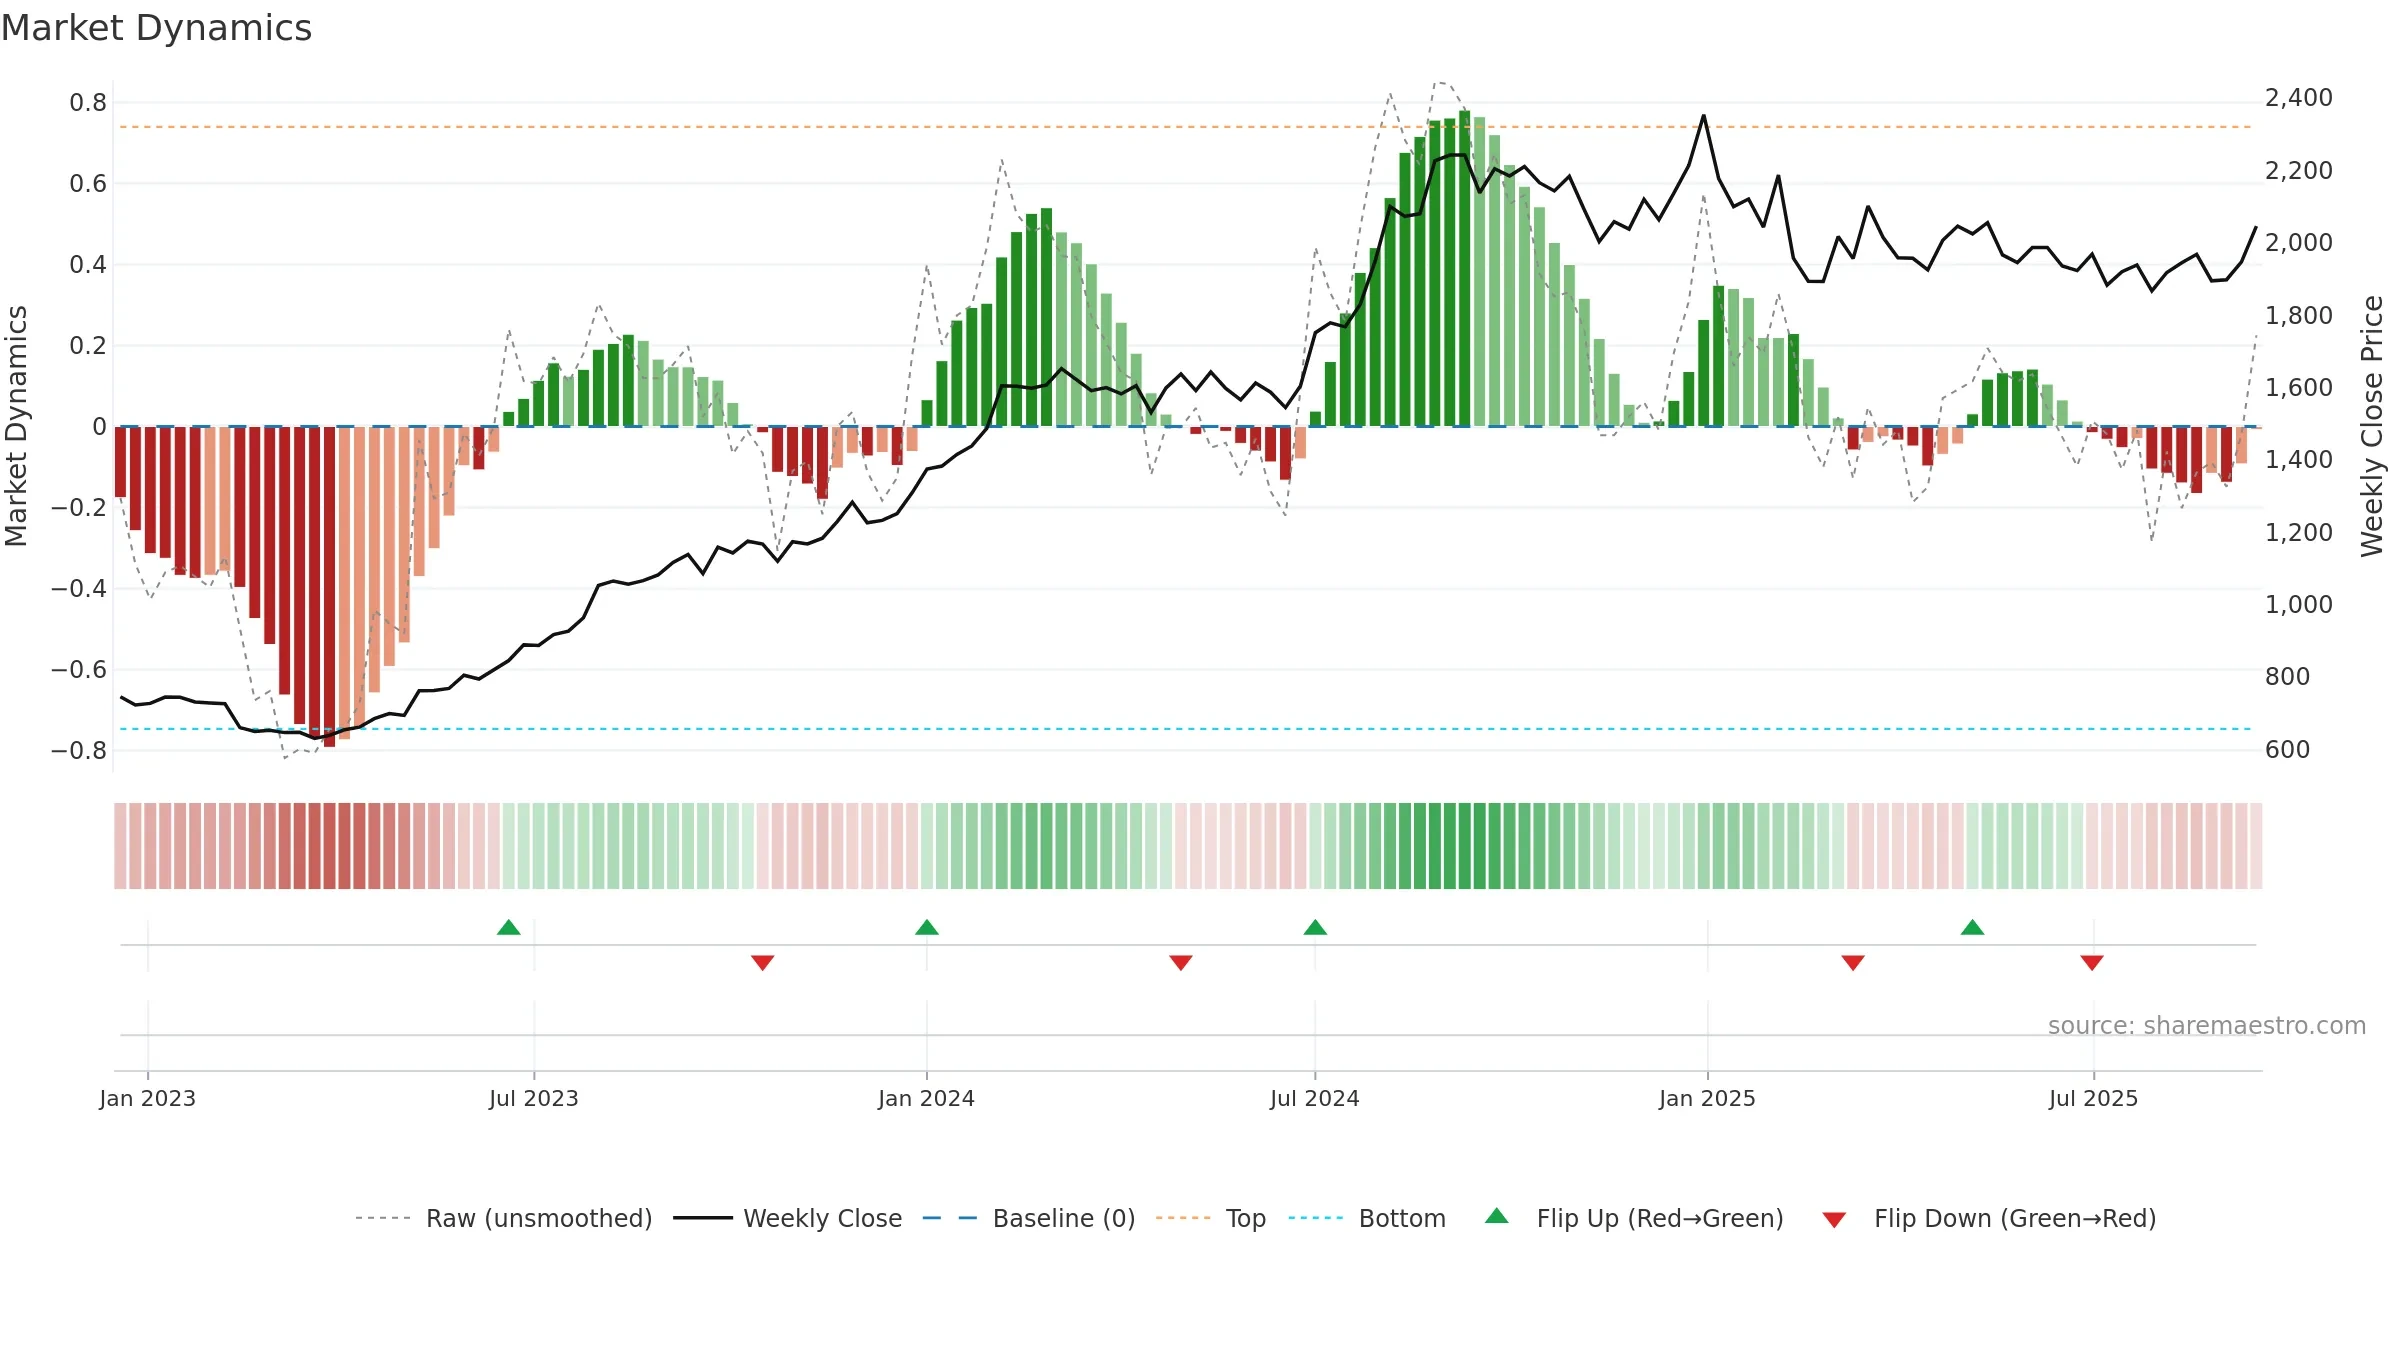
Task: Select the green Flip Up marker around May 2025
Action: (1972, 927)
